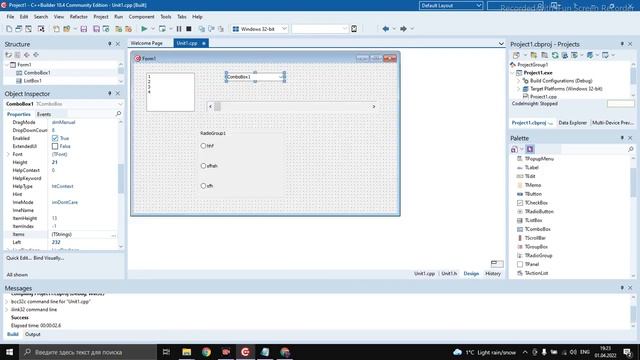Click selected purple Palette category icon
The height and width of the screenshot is (360, 640).
tap(530, 149)
